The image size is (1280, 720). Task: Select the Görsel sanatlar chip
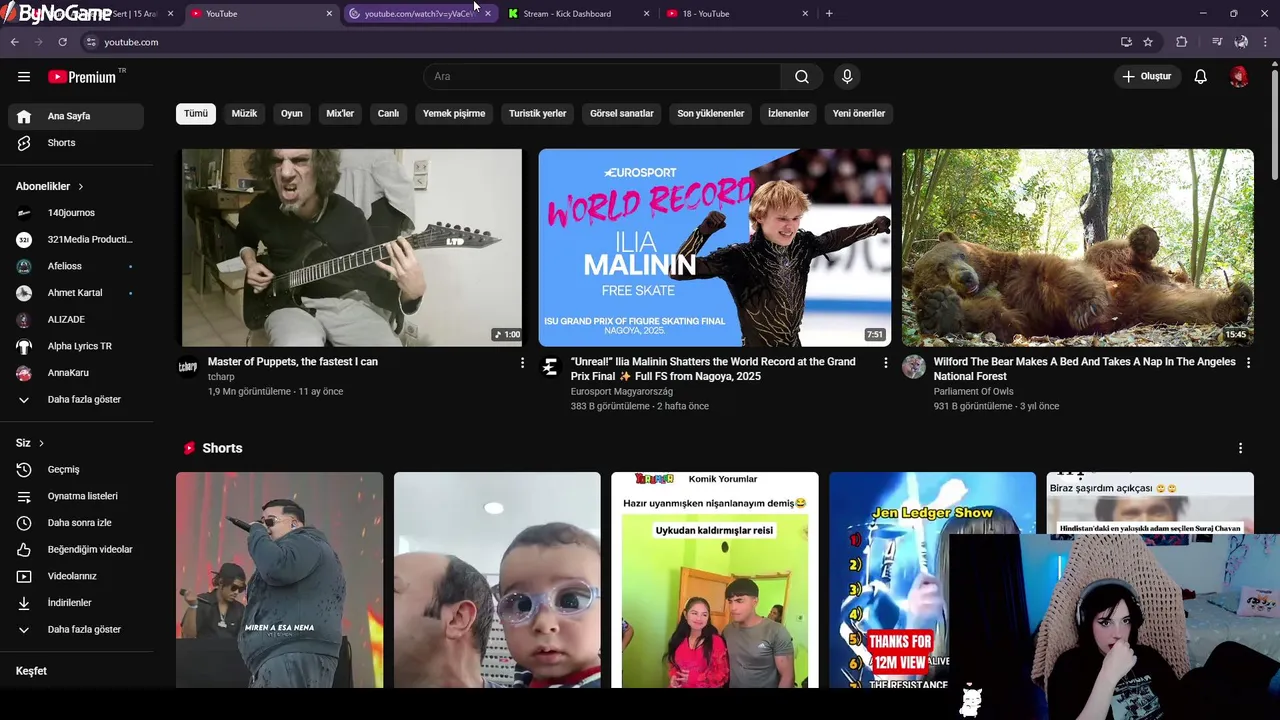click(622, 114)
